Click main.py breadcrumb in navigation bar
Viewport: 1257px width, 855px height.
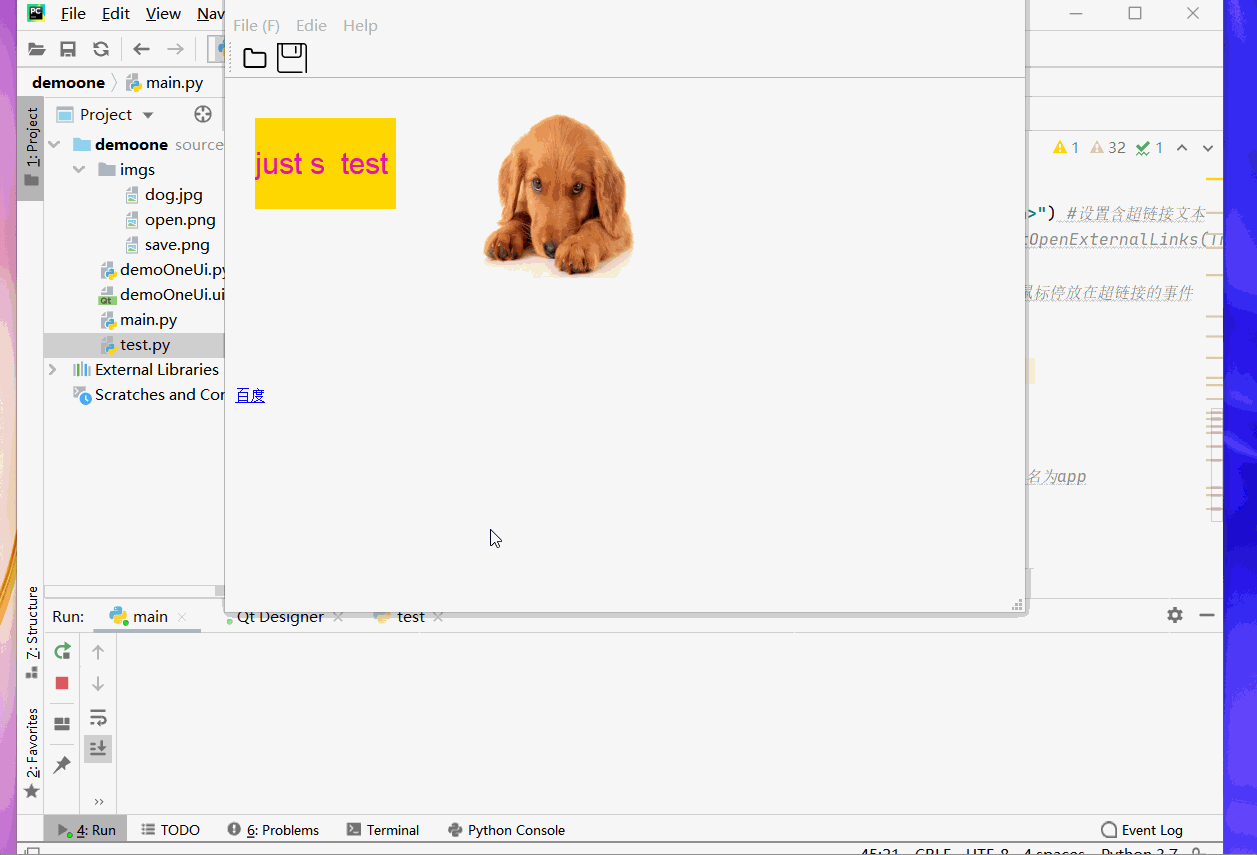coord(164,83)
